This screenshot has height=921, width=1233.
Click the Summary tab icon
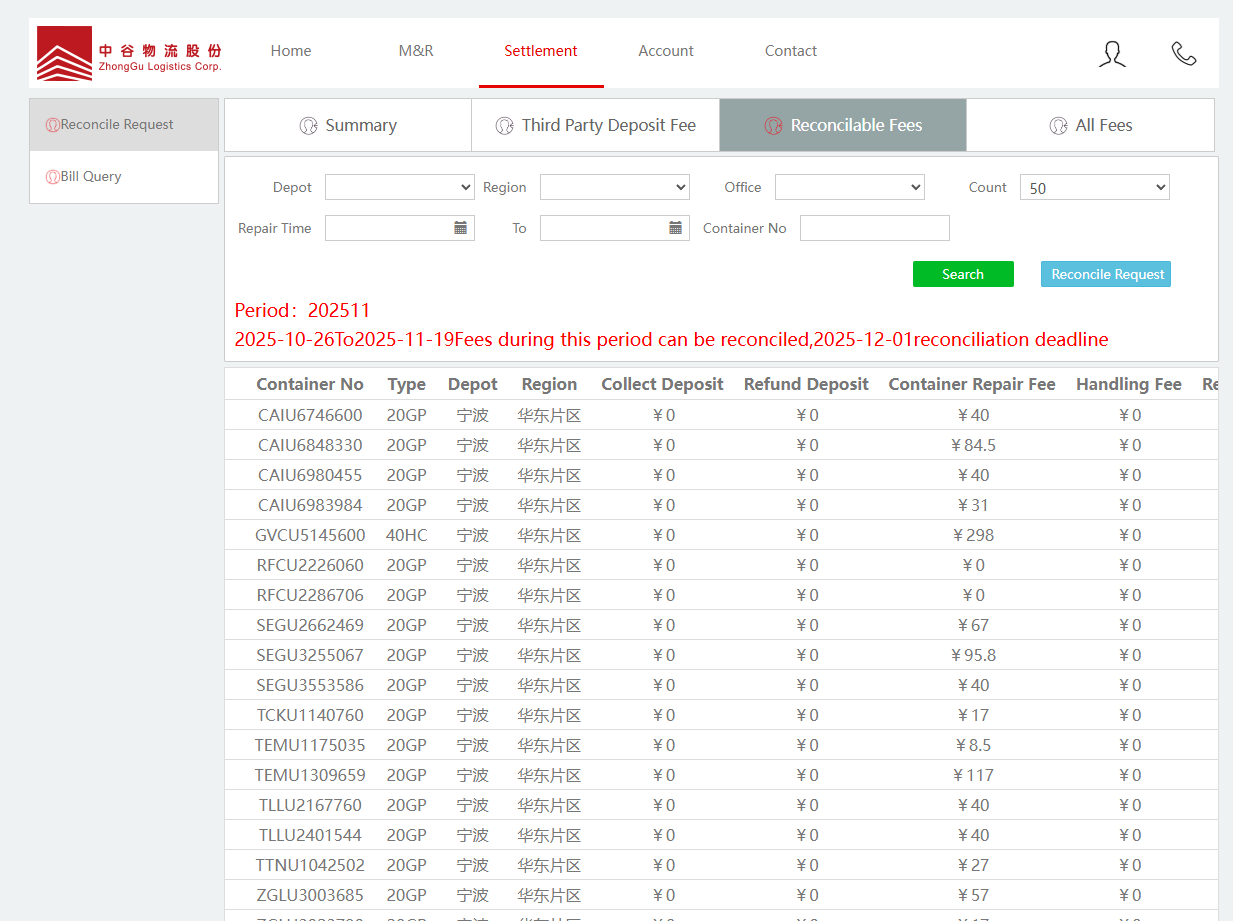click(308, 126)
